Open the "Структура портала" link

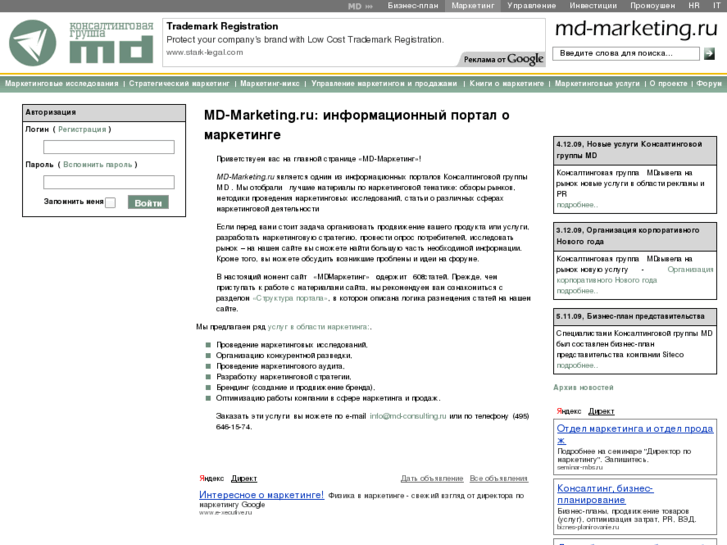click(290, 298)
